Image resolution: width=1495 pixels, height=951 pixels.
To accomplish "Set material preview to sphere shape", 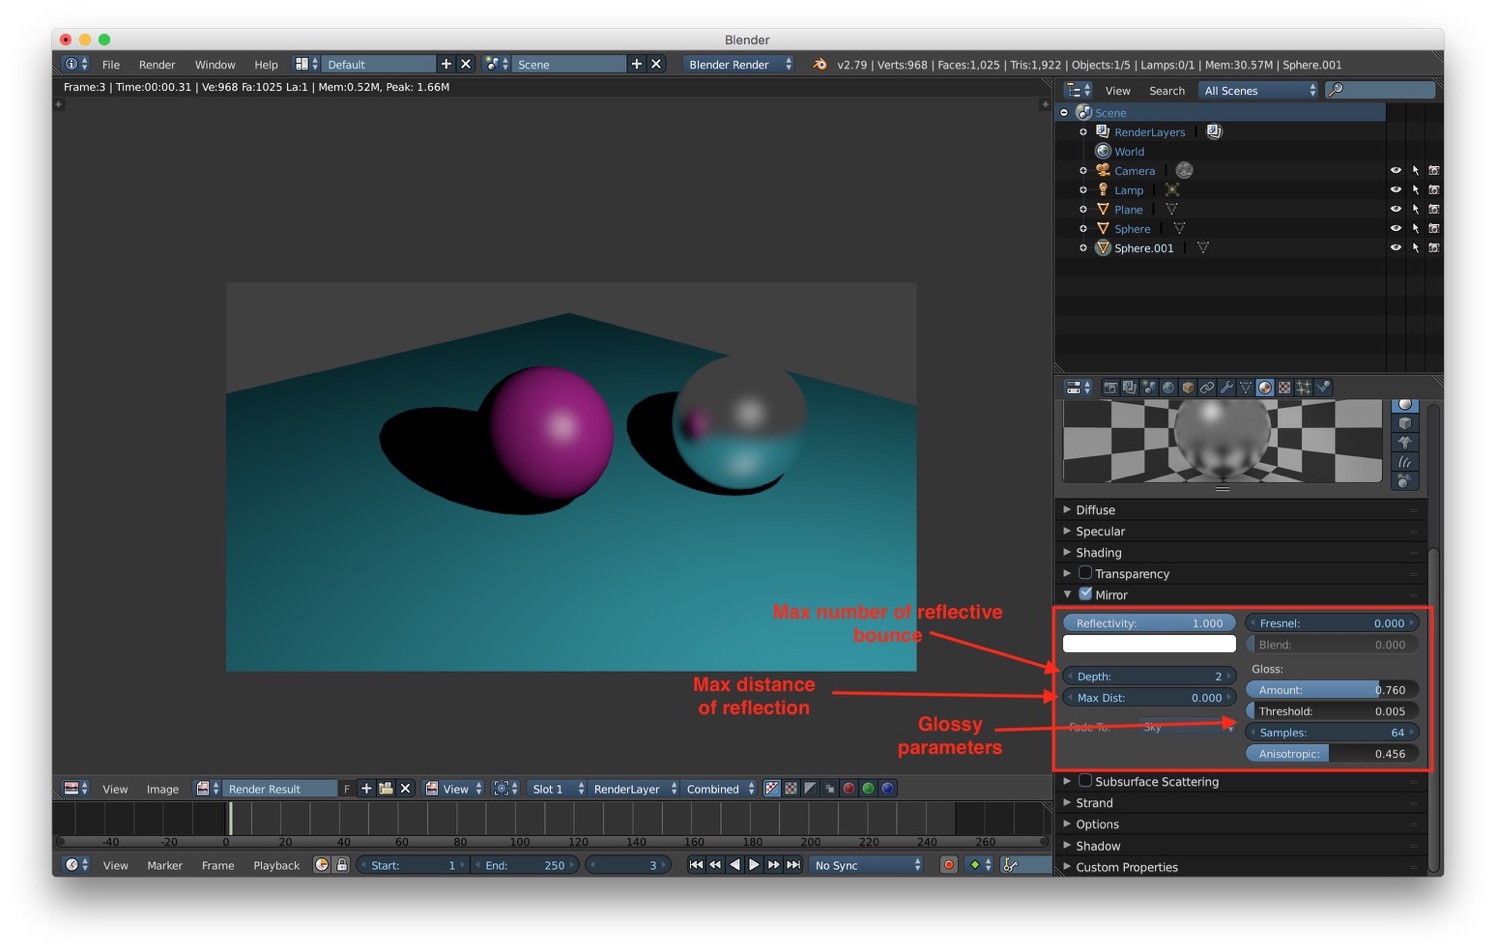I will (1405, 404).
